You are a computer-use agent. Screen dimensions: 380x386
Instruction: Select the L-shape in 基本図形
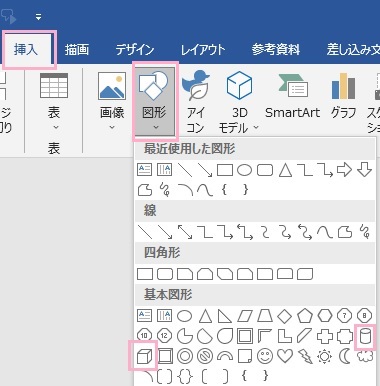click(285, 336)
